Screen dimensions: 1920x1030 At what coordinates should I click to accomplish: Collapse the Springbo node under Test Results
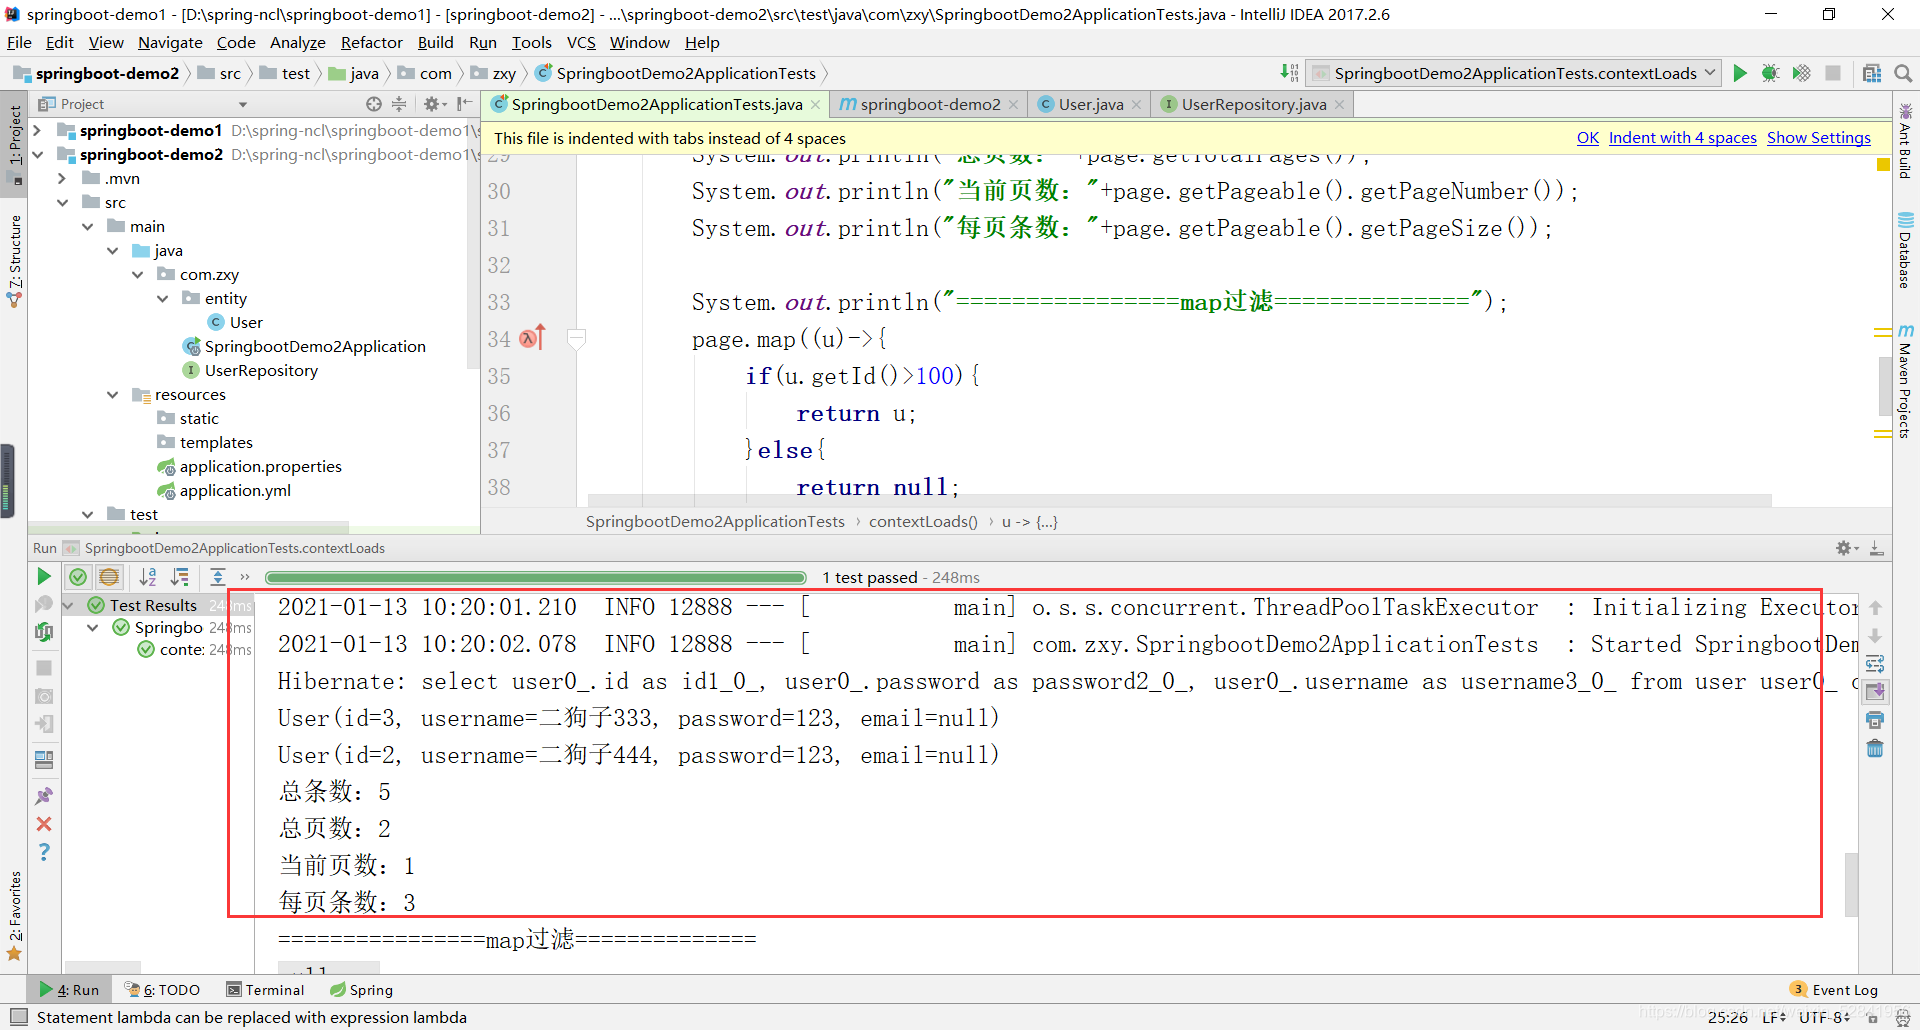tap(93, 627)
